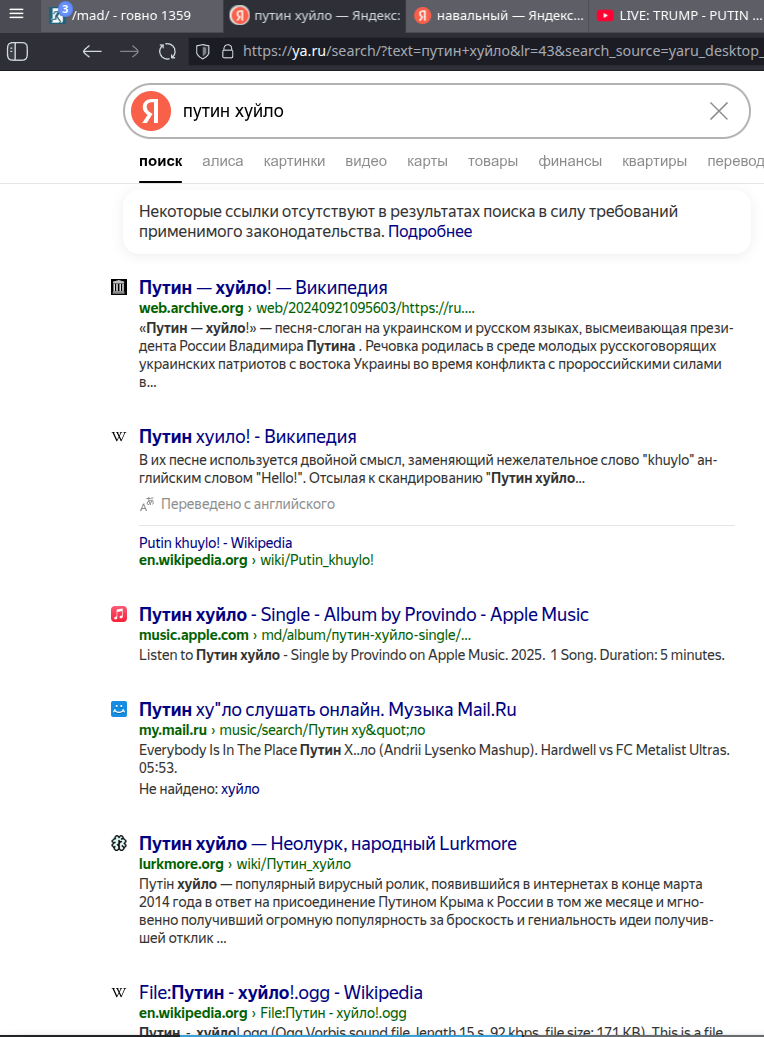Open the Неолурк Lurkmore result title
This screenshot has width=764, height=1037.
[327, 844]
